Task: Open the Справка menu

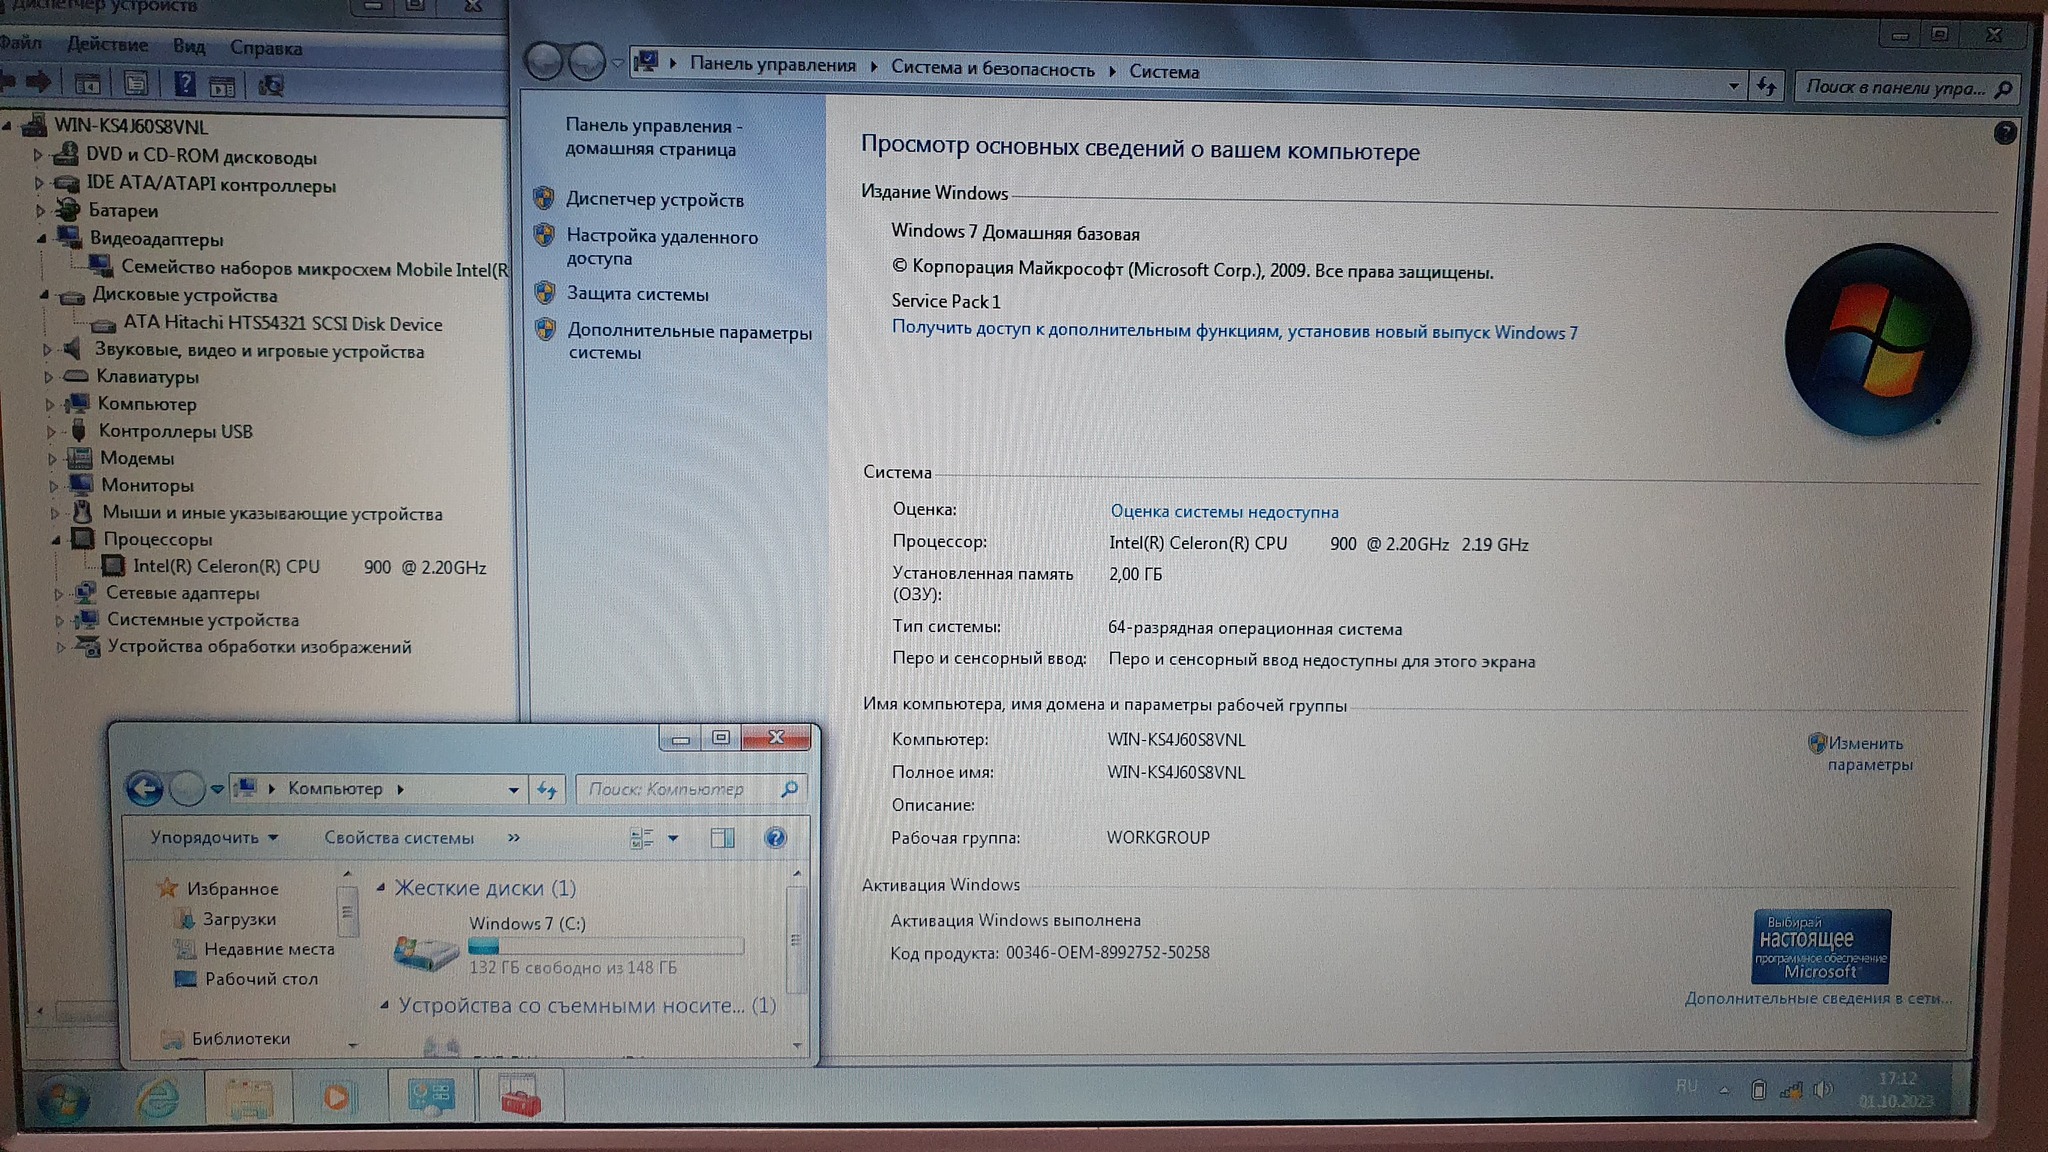Action: [x=265, y=48]
